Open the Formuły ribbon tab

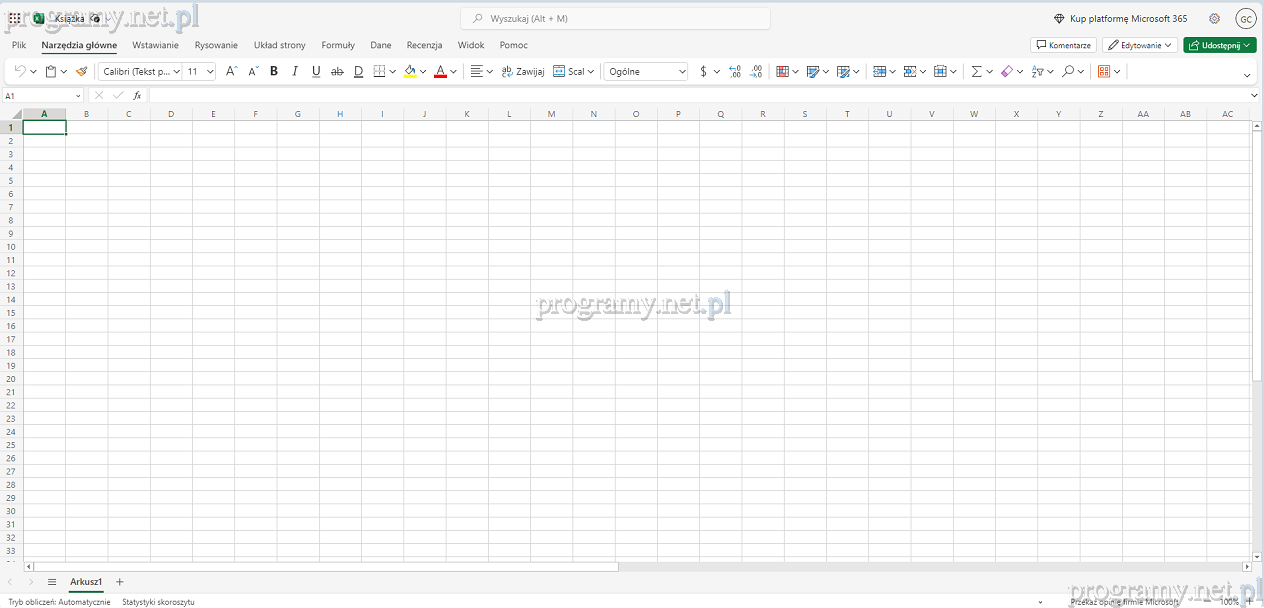338,45
